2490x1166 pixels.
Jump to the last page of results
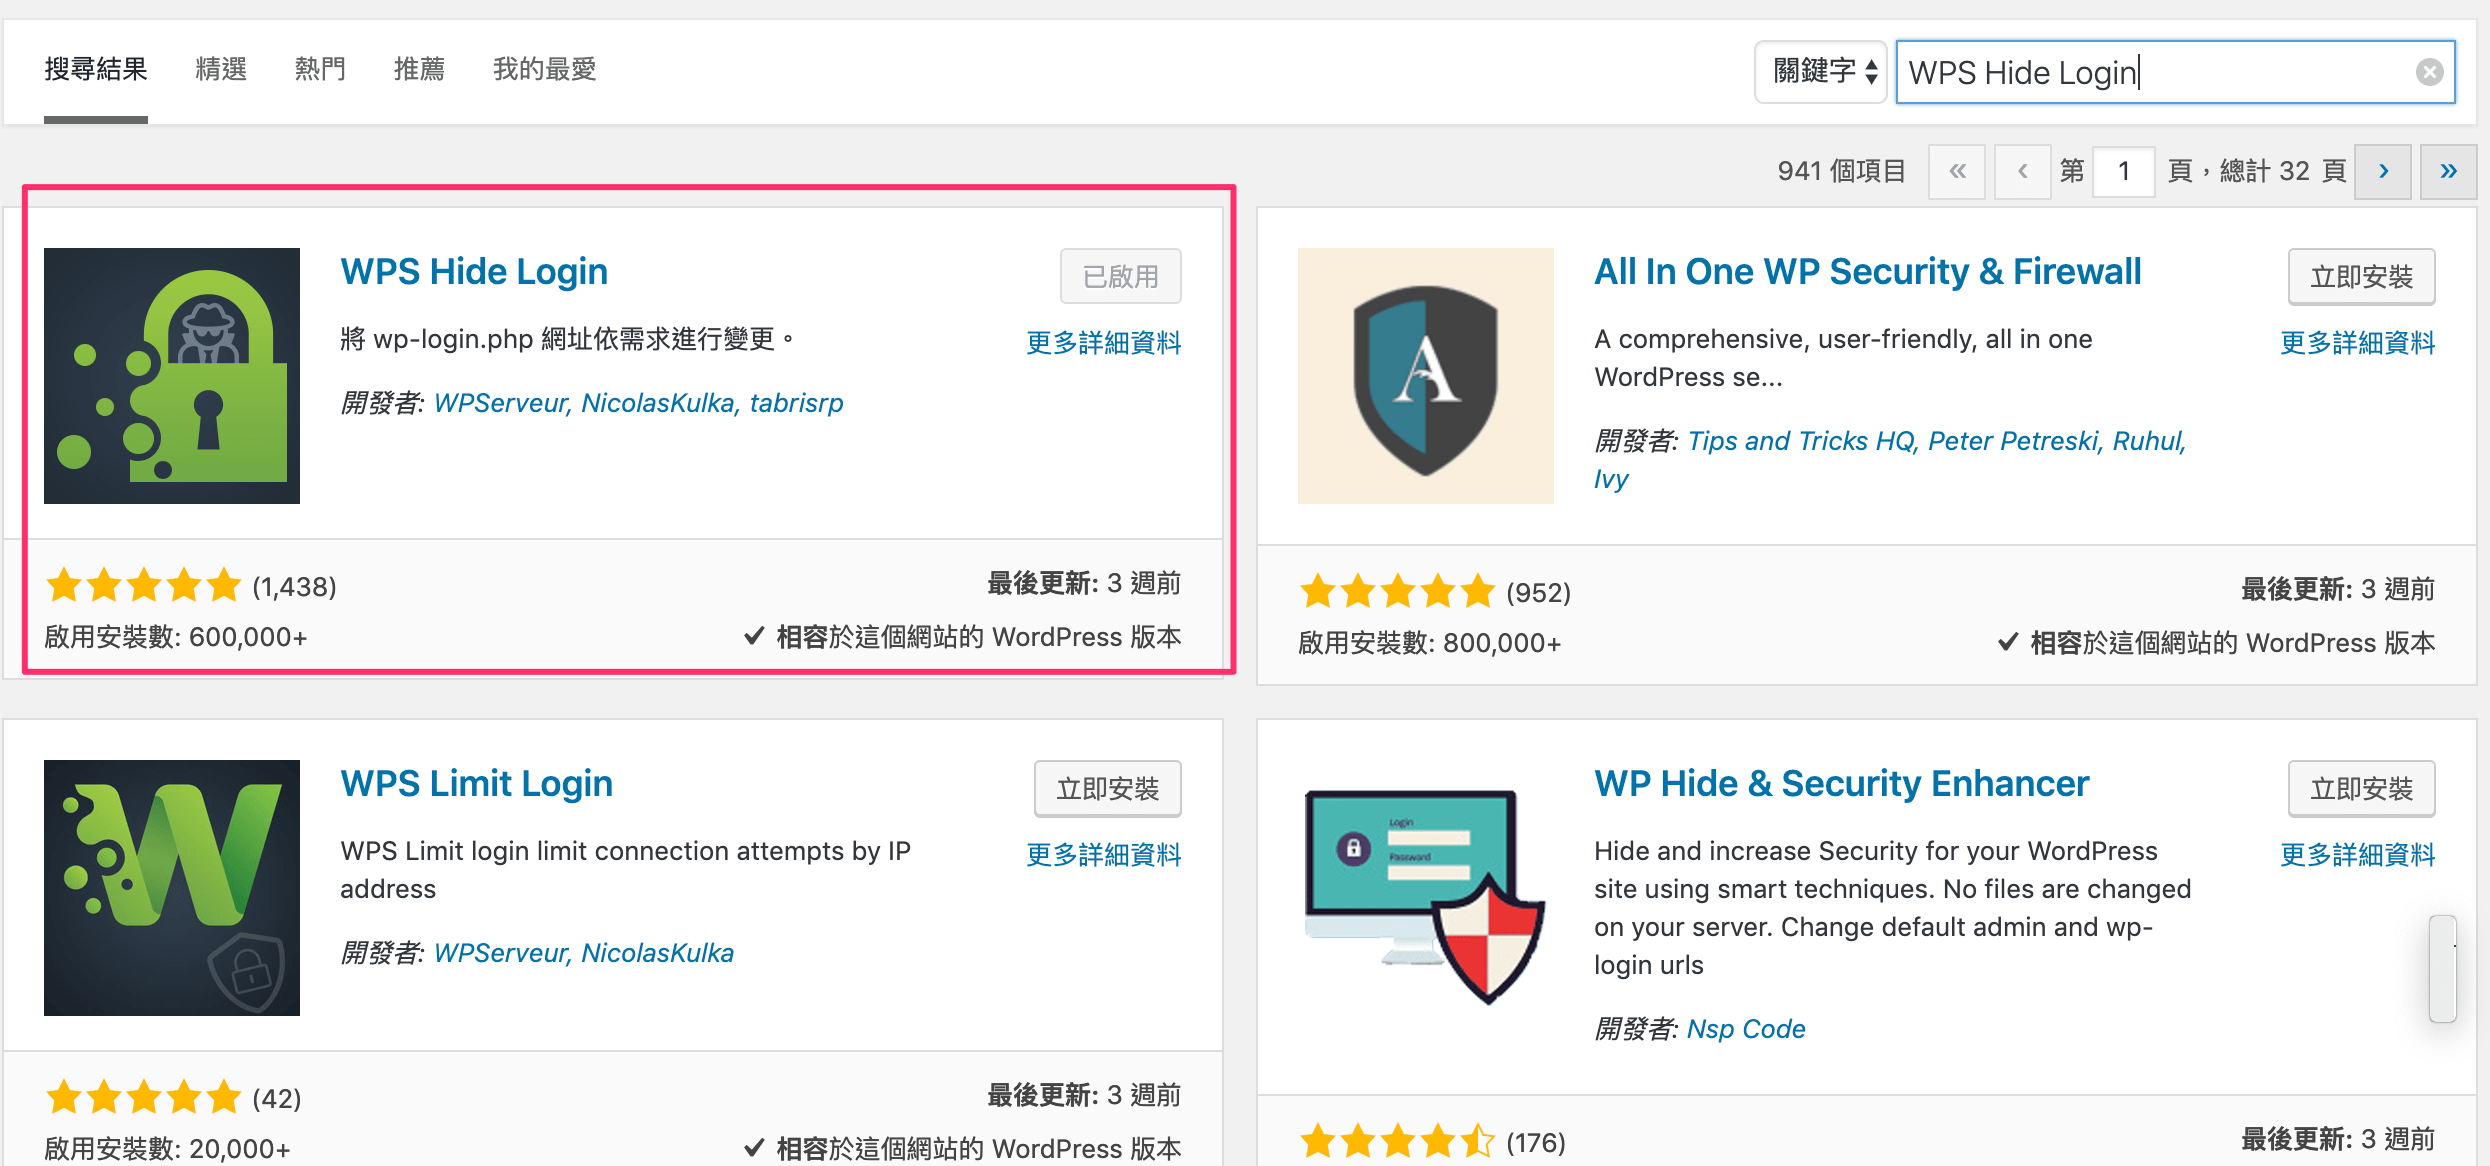coord(2448,171)
